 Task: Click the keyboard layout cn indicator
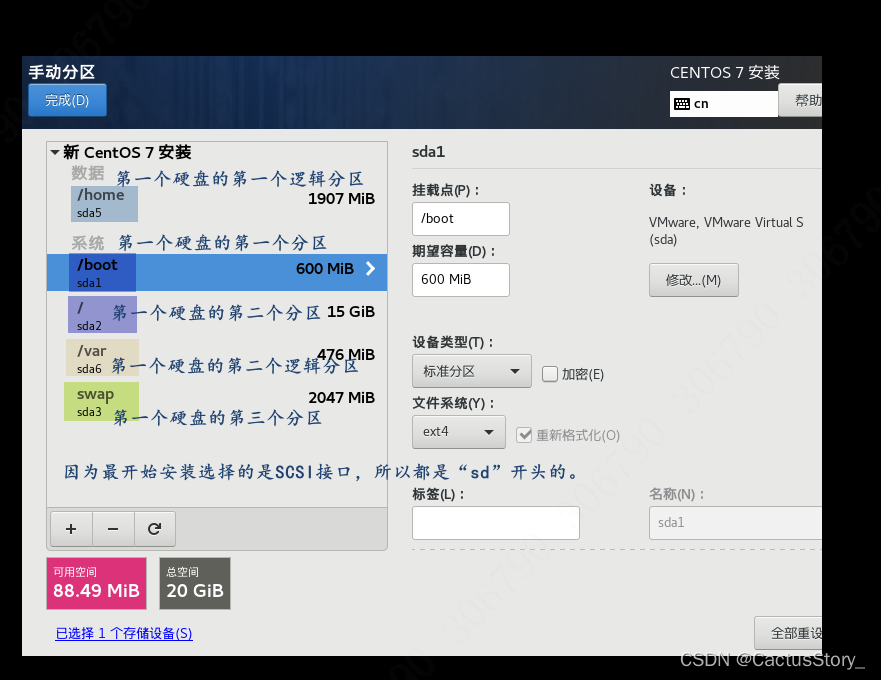pyautogui.click(x=724, y=104)
